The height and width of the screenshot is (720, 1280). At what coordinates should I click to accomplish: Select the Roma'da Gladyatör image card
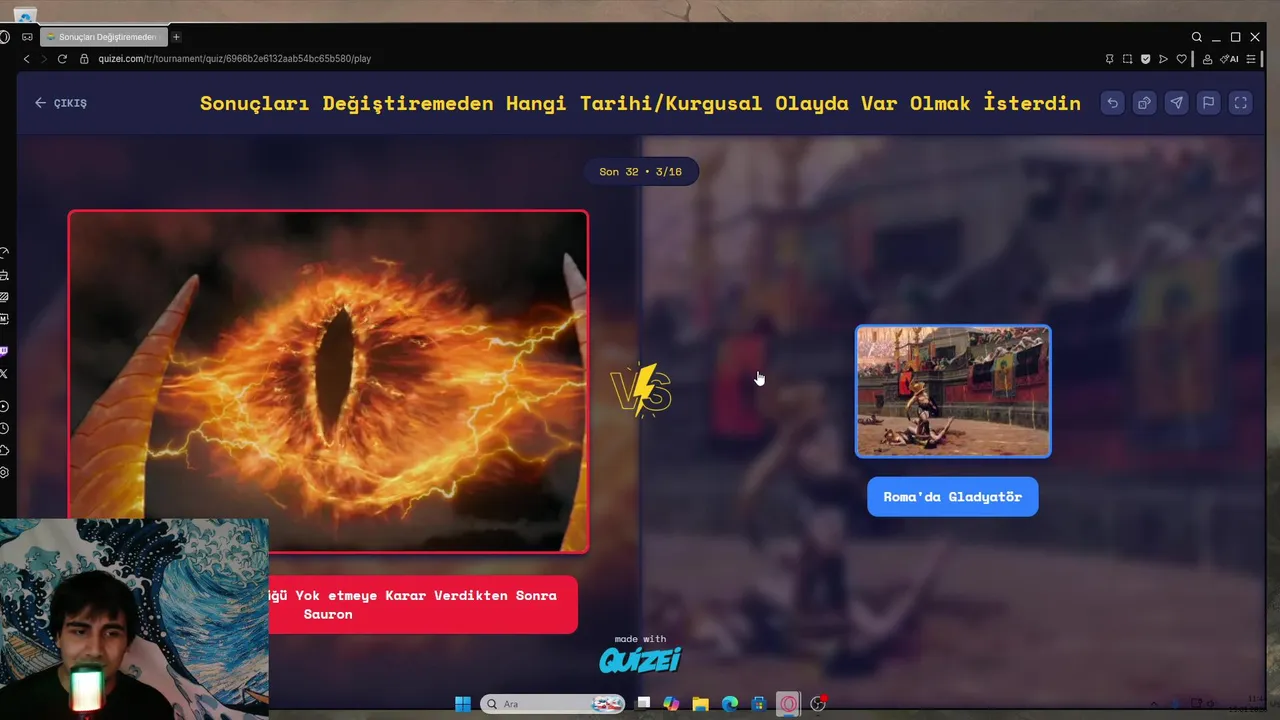953,391
